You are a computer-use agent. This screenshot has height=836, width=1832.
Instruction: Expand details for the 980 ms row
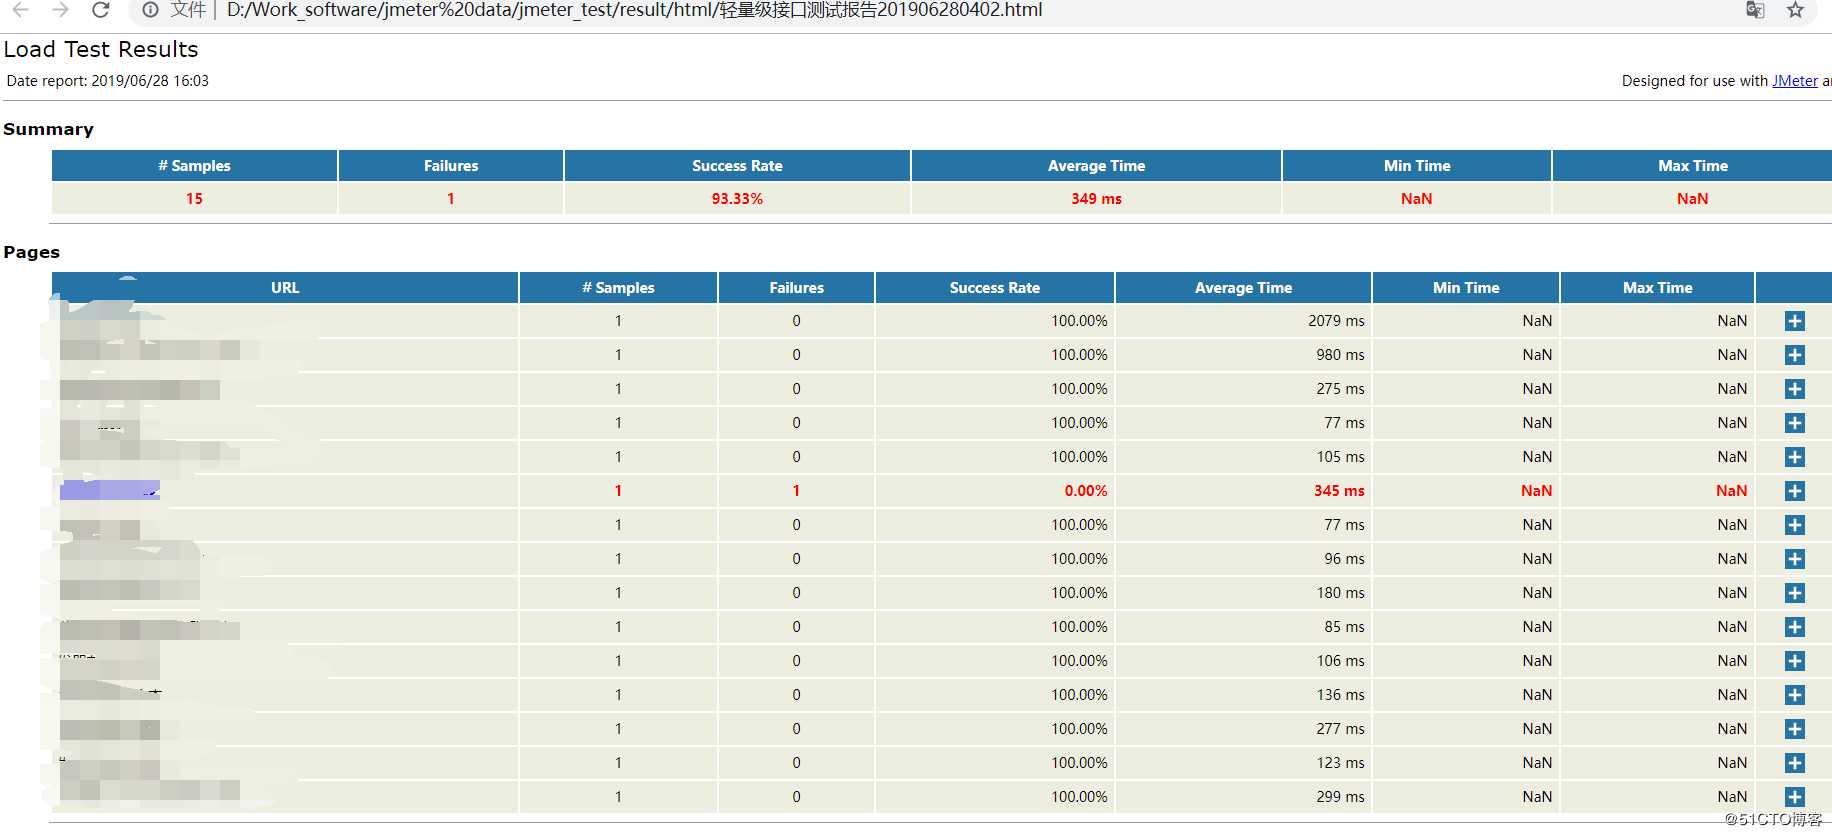(x=1795, y=355)
